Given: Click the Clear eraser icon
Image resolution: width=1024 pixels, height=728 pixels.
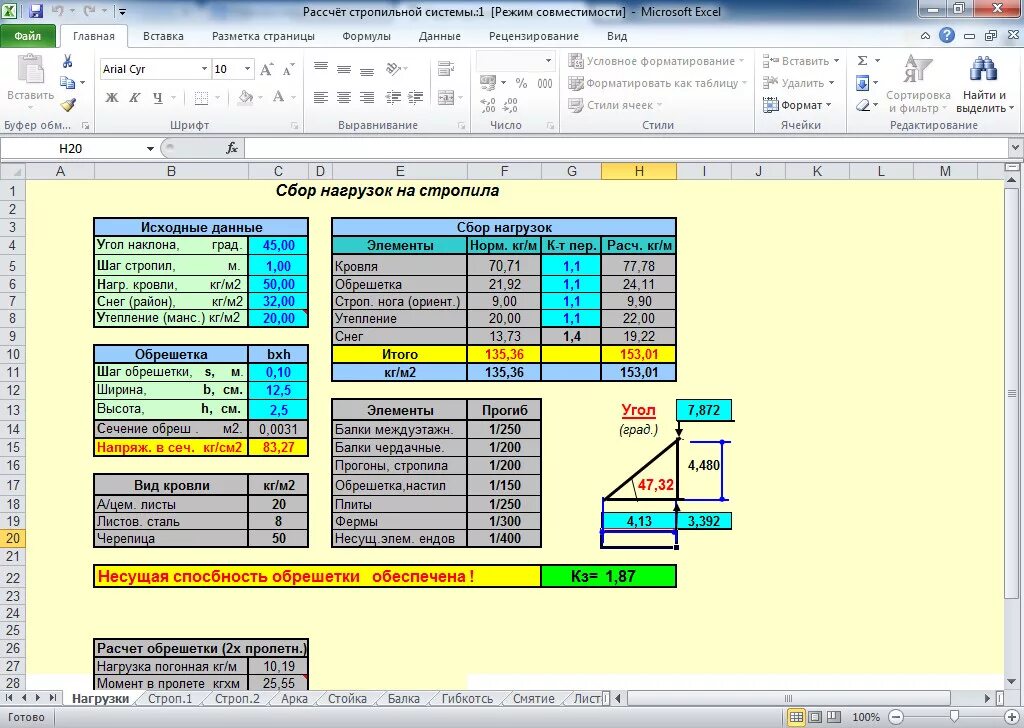Looking at the screenshot, I should click(x=862, y=105).
